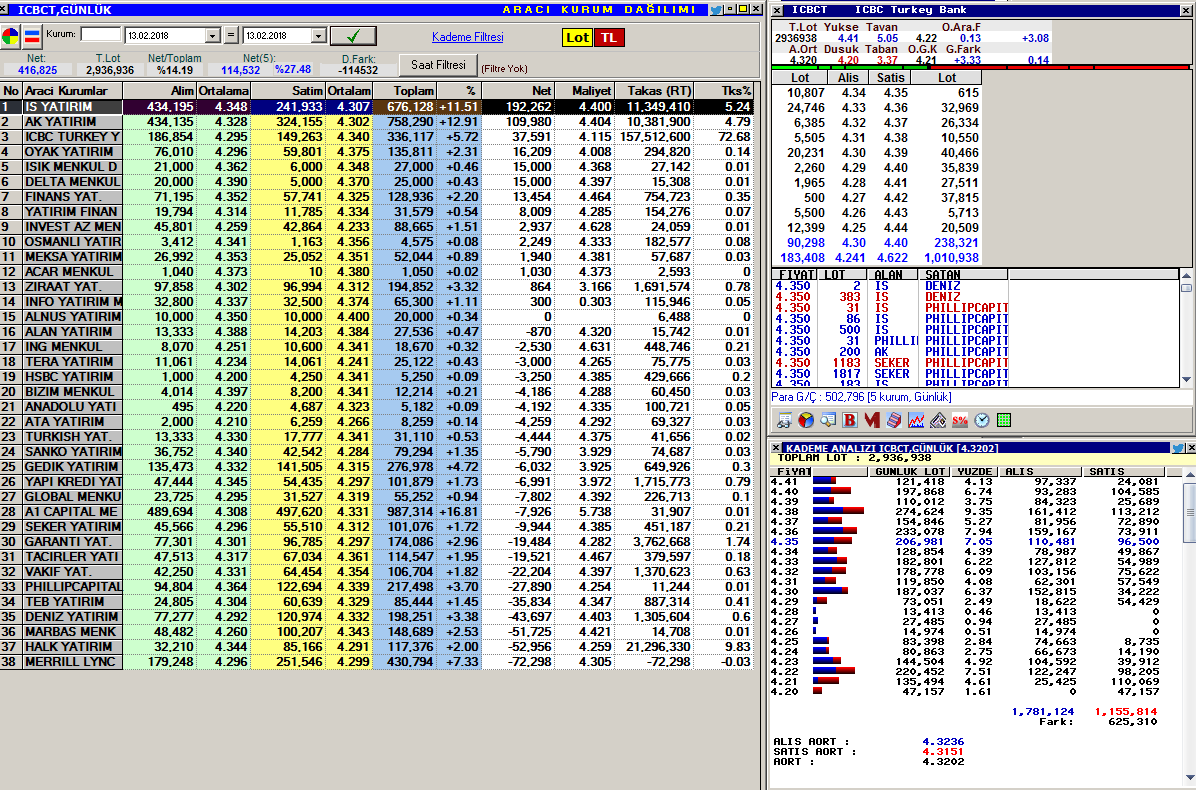This screenshot has height=790, width=1196.
Task: Expand the start date dropdown
Action: (213, 36)
